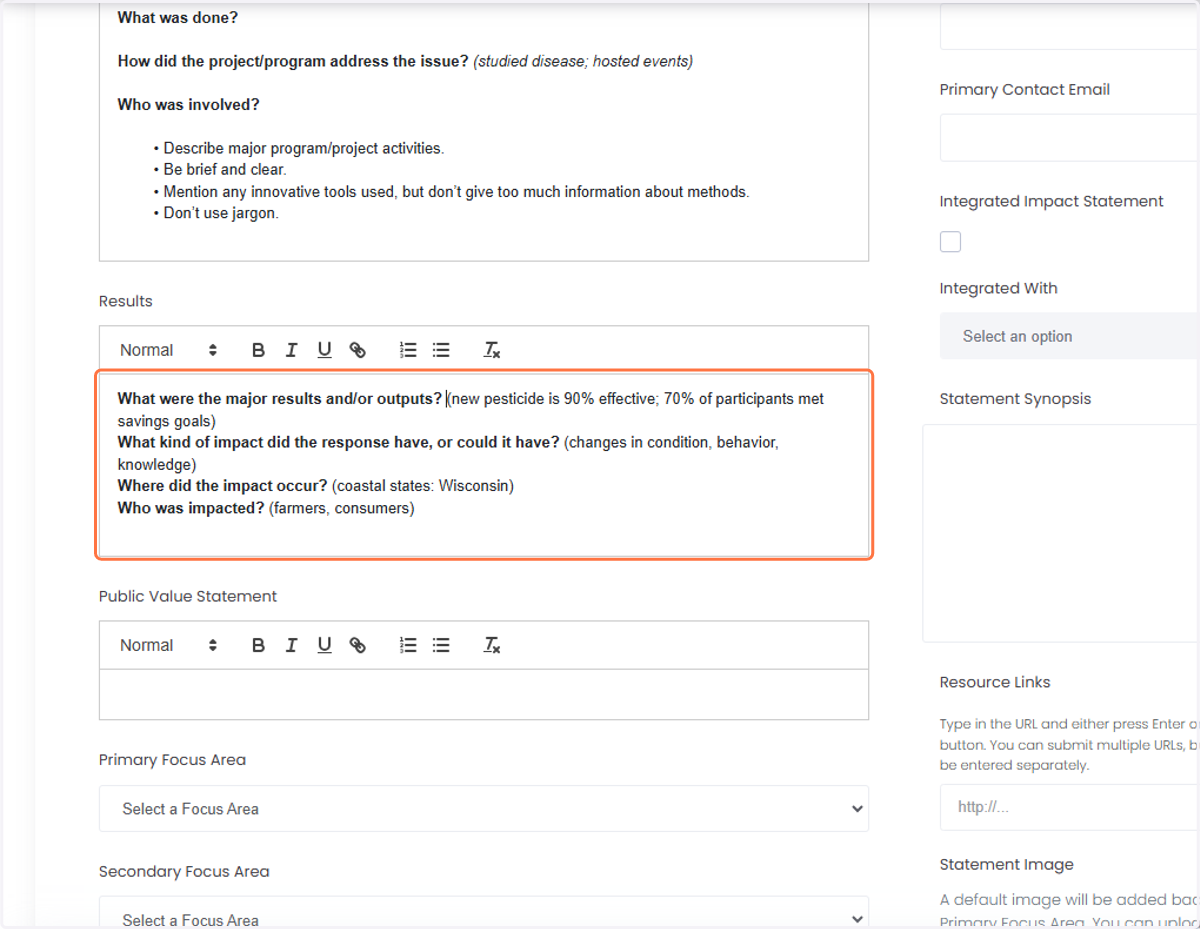Click text 'Who was involved?'
1200x929 pixels.
pos(188,104)
